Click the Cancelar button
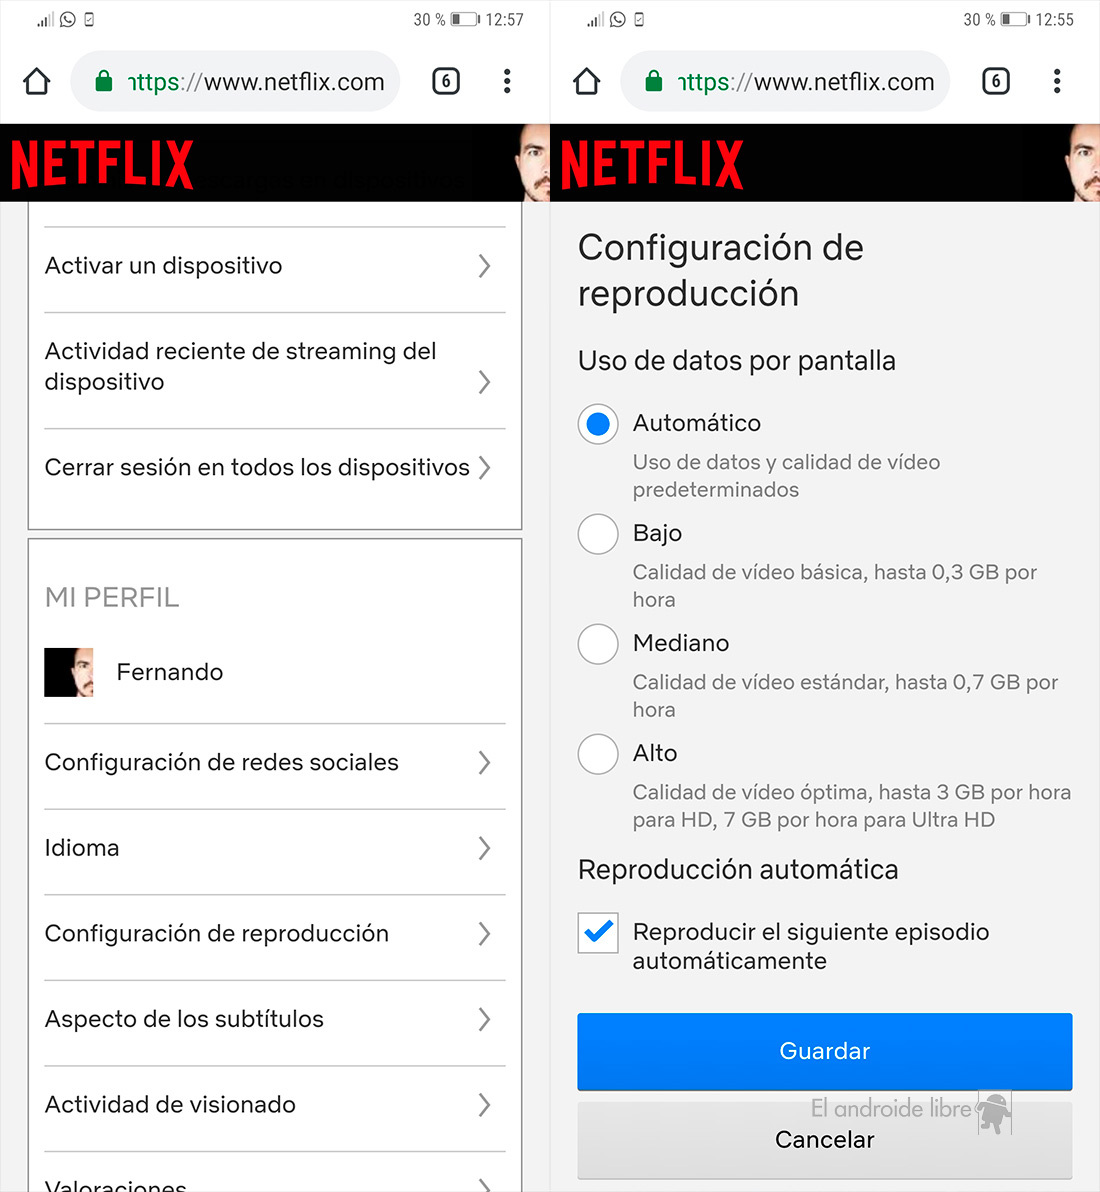 click(825, 1140)
